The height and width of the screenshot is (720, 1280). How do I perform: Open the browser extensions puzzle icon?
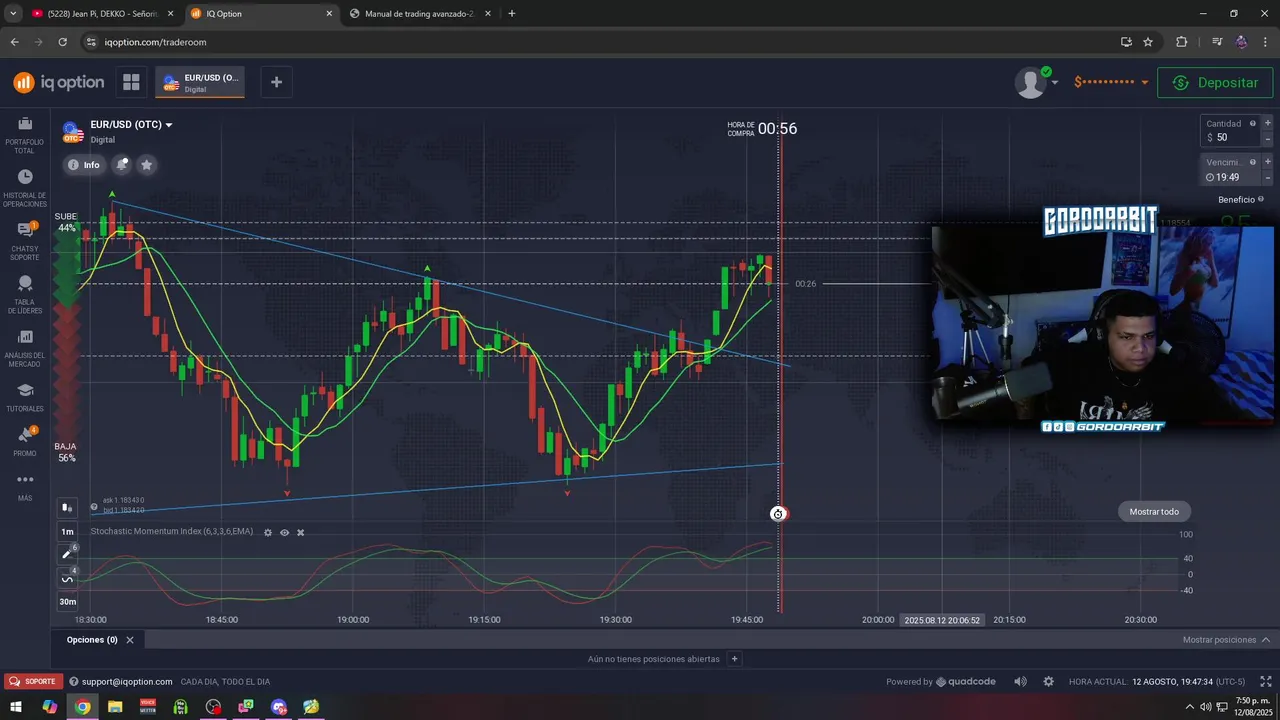pos(1182,42)
